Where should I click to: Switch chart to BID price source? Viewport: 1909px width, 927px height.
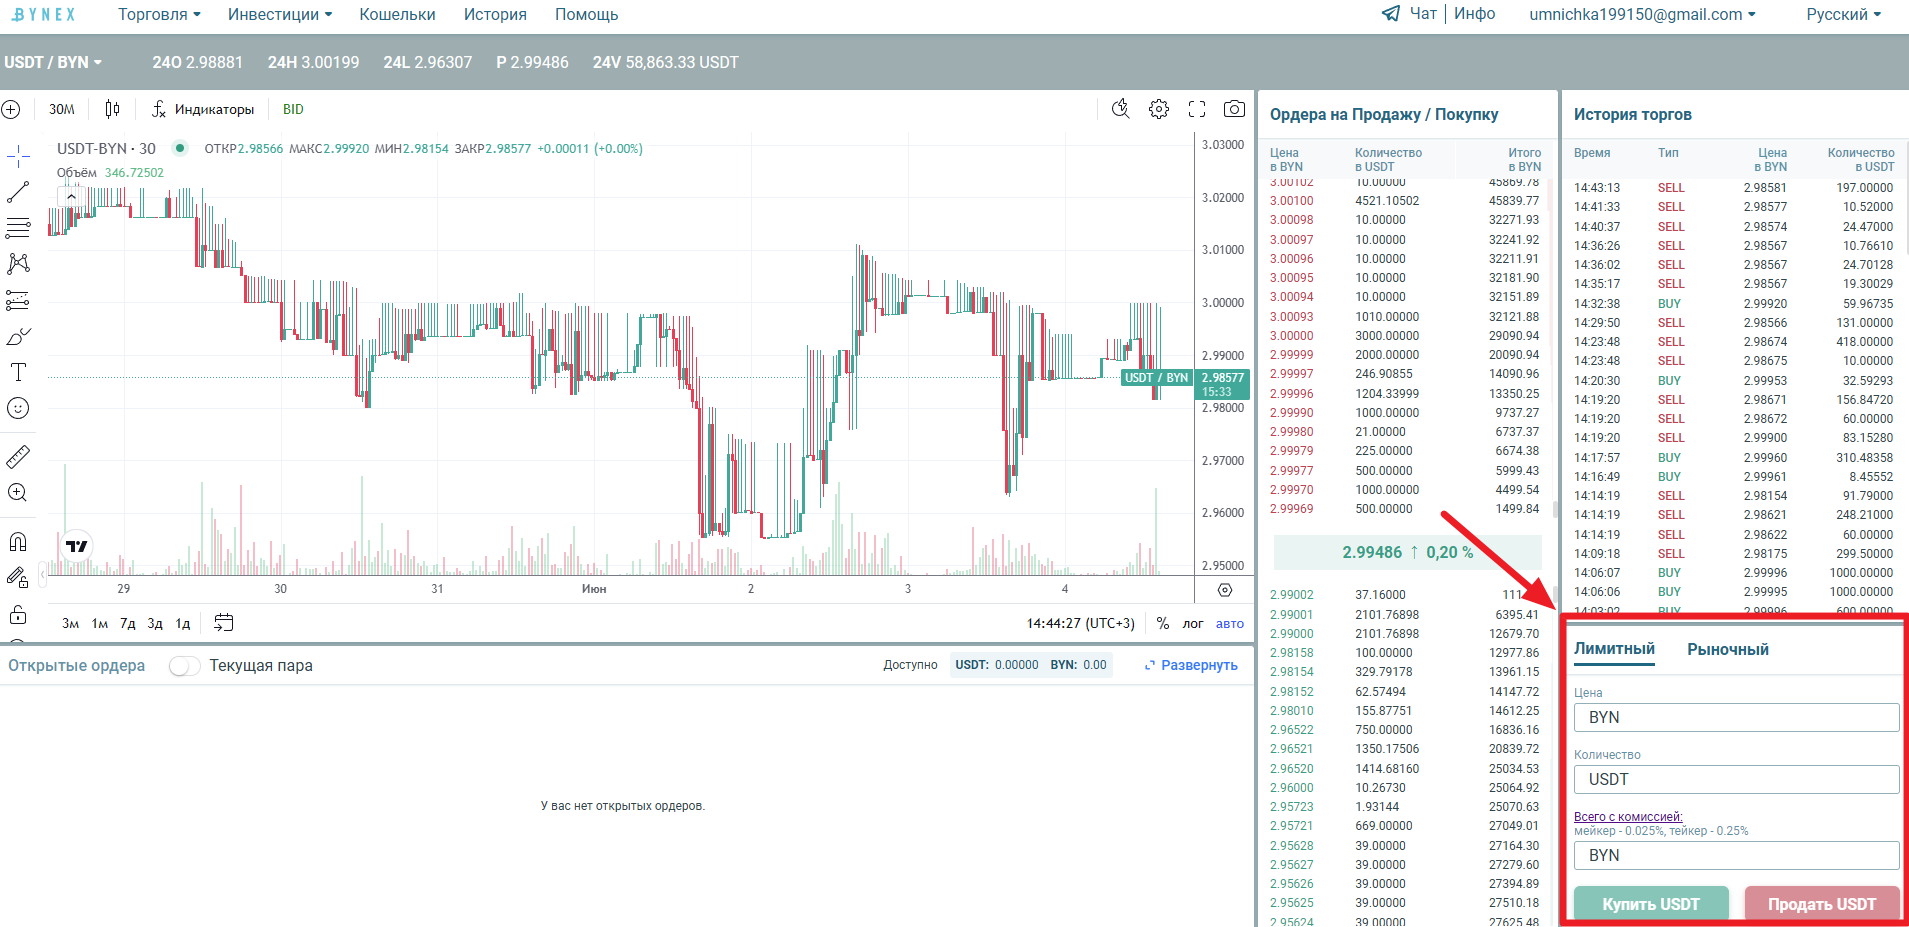point(293,109)
